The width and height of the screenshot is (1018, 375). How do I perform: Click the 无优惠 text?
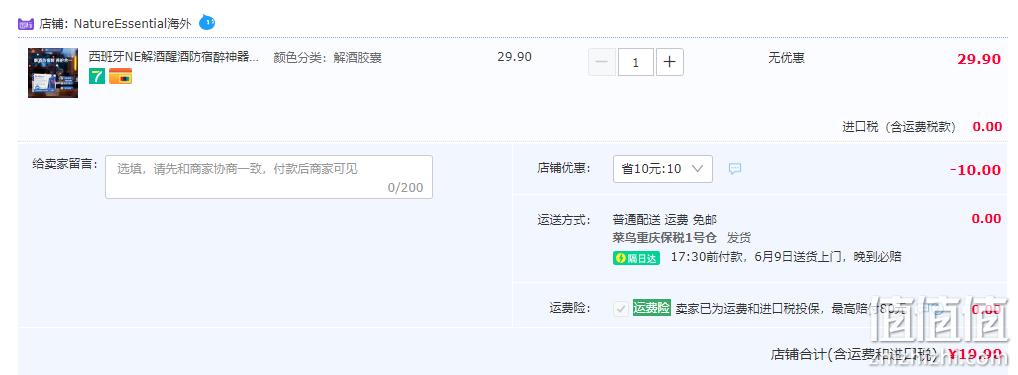pyautogui.click(x=786, y=58)
